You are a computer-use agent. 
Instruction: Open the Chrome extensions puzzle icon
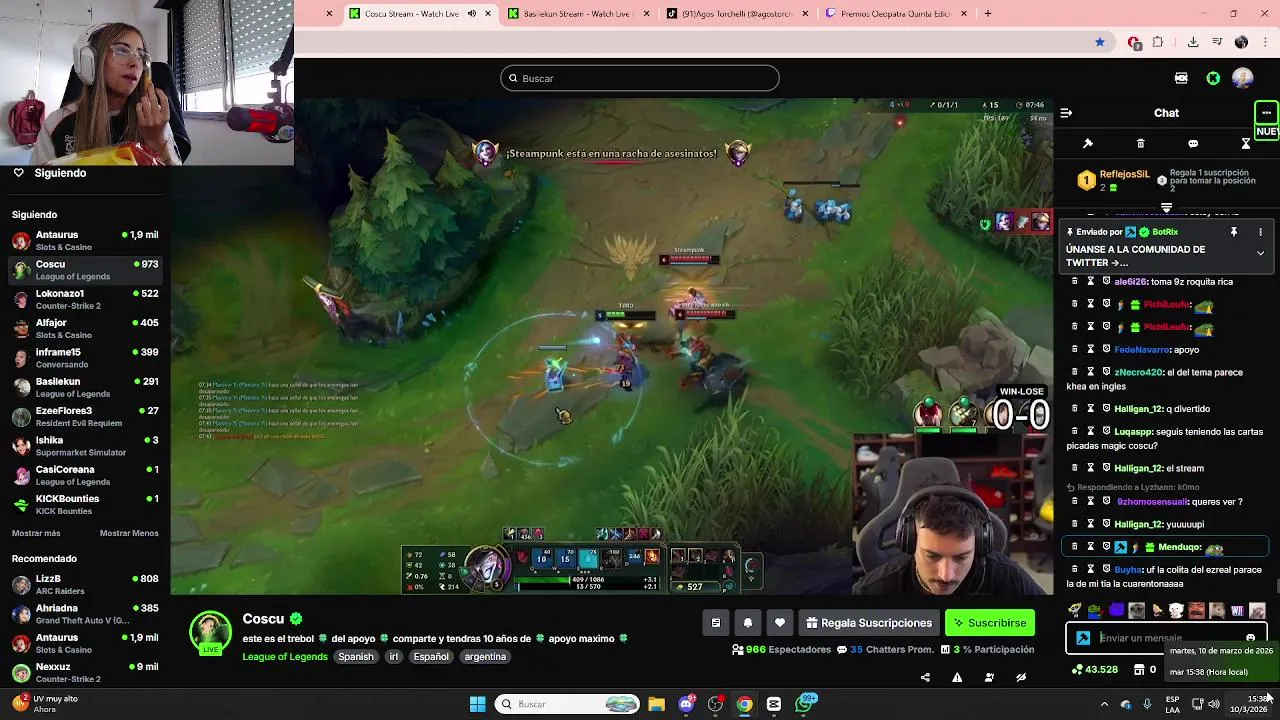pyautogui.click(x=1158, y=42)
